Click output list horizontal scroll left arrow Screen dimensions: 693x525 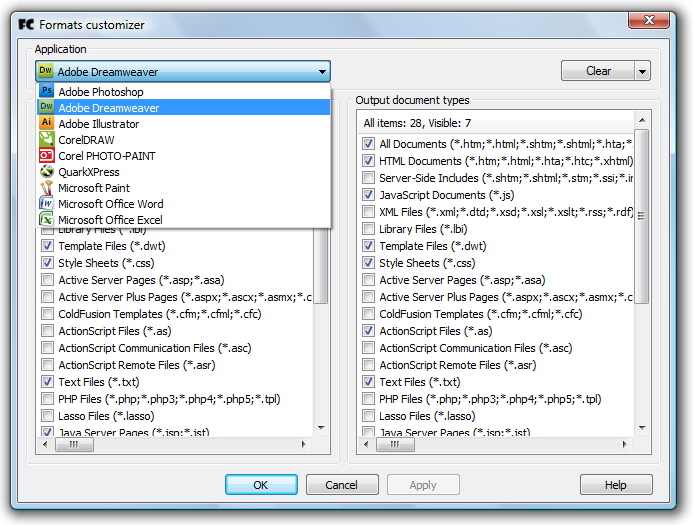coord(366,444)
